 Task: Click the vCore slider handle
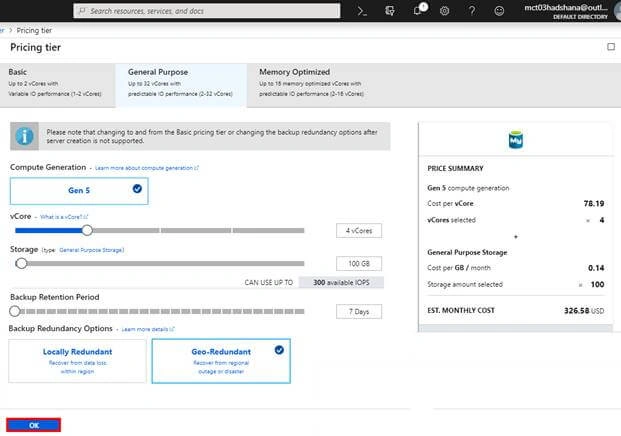87,230
